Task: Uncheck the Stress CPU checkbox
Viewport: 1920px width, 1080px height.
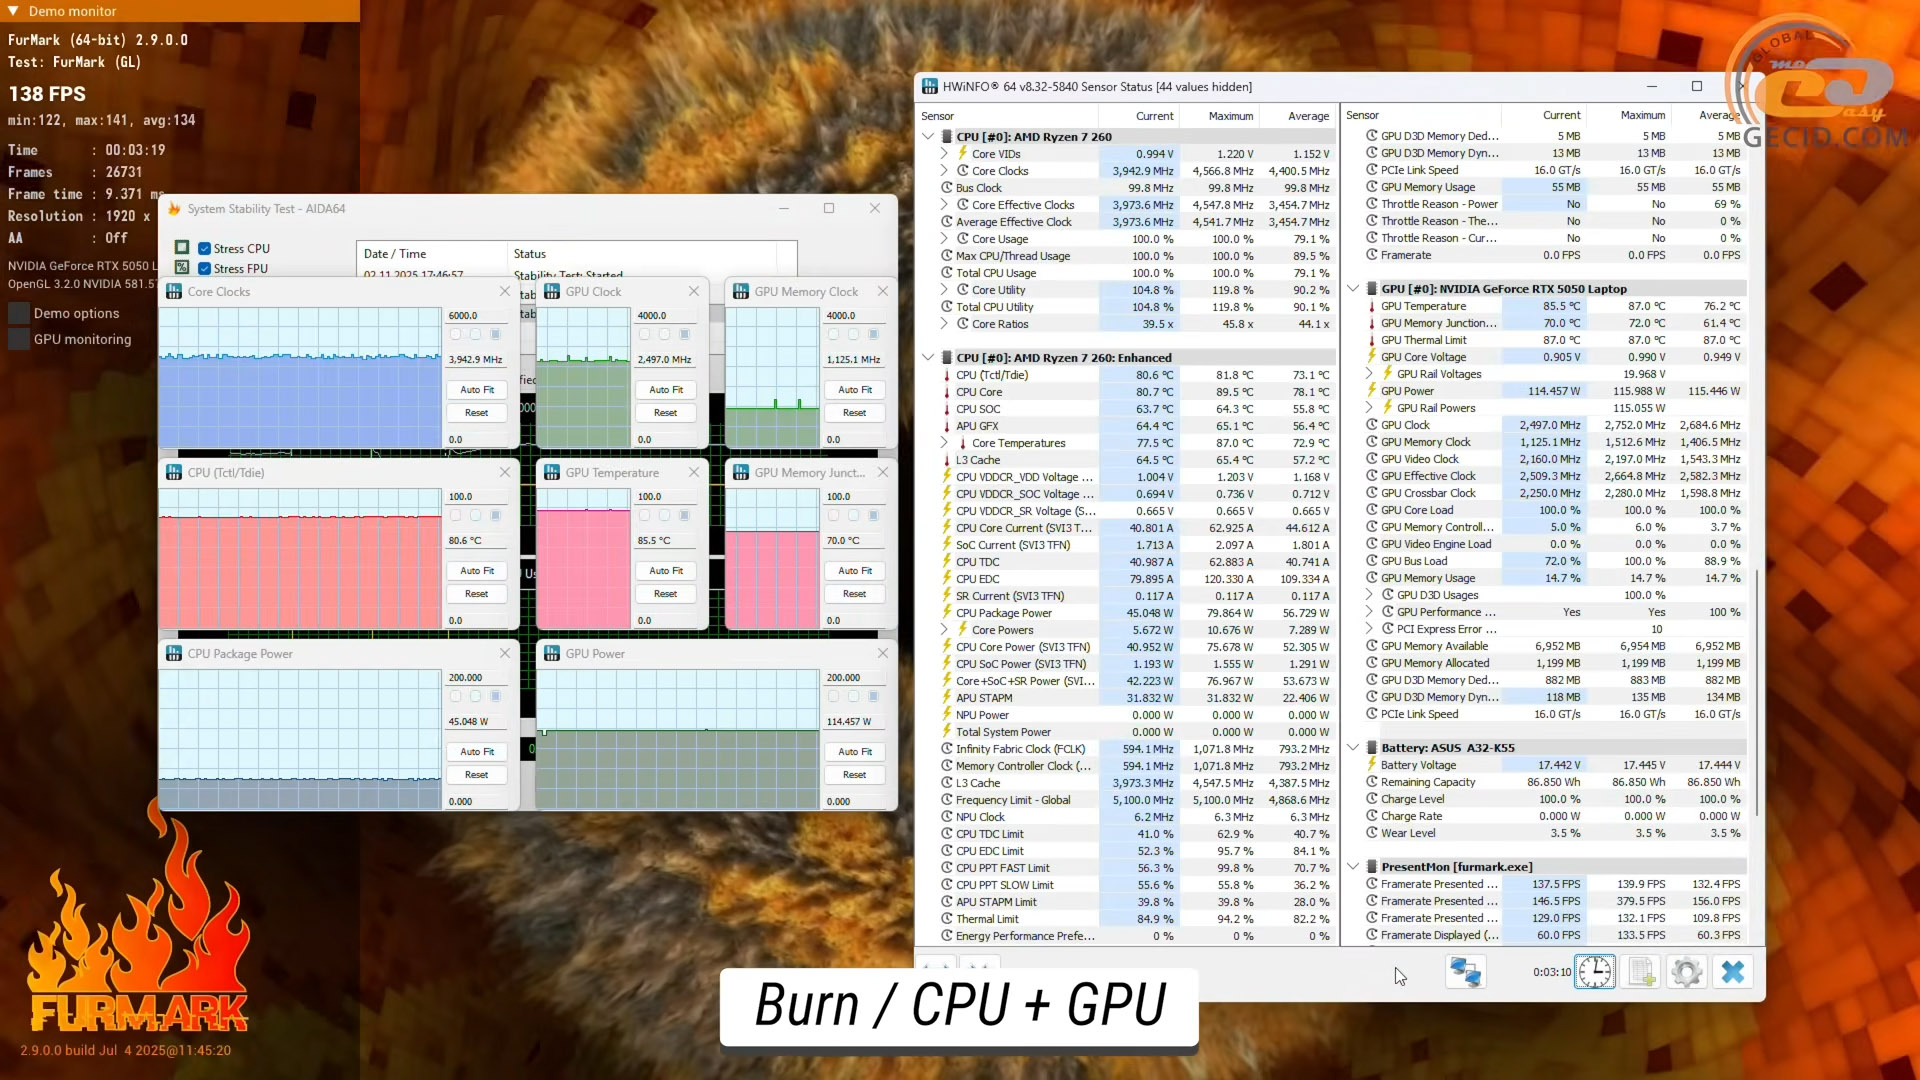Action: (204, 248)
